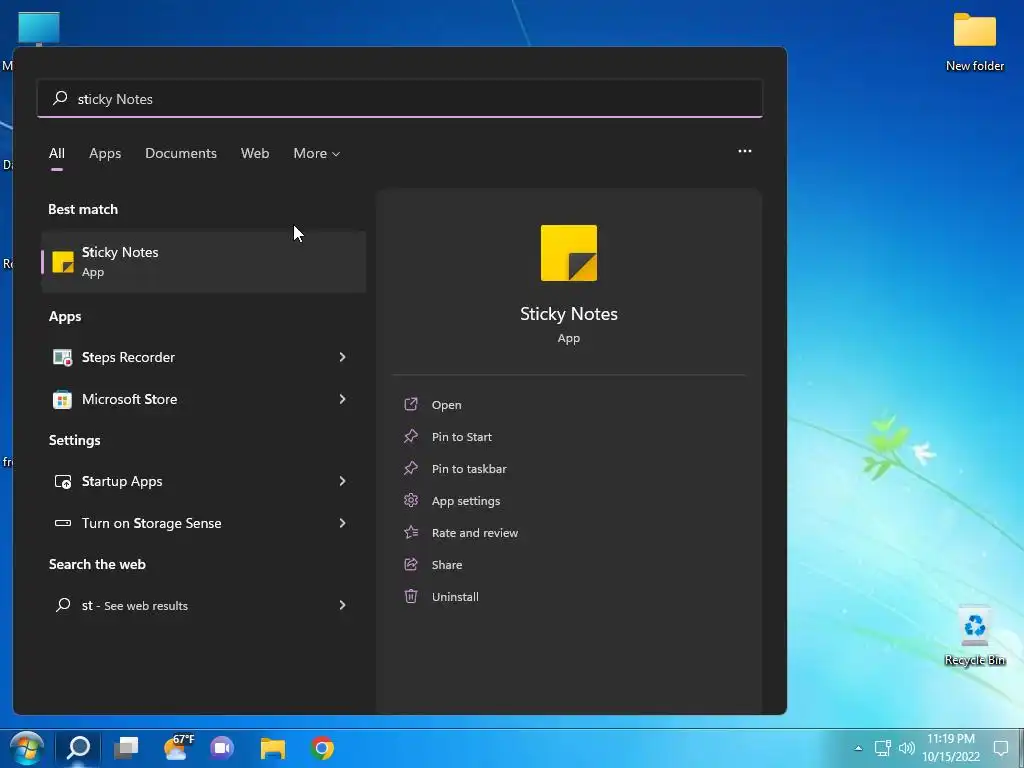The height and width of the screenshot is (768, 1024).
Task: Click the Start orb on the taskbar
Action: tap(27, 748)
